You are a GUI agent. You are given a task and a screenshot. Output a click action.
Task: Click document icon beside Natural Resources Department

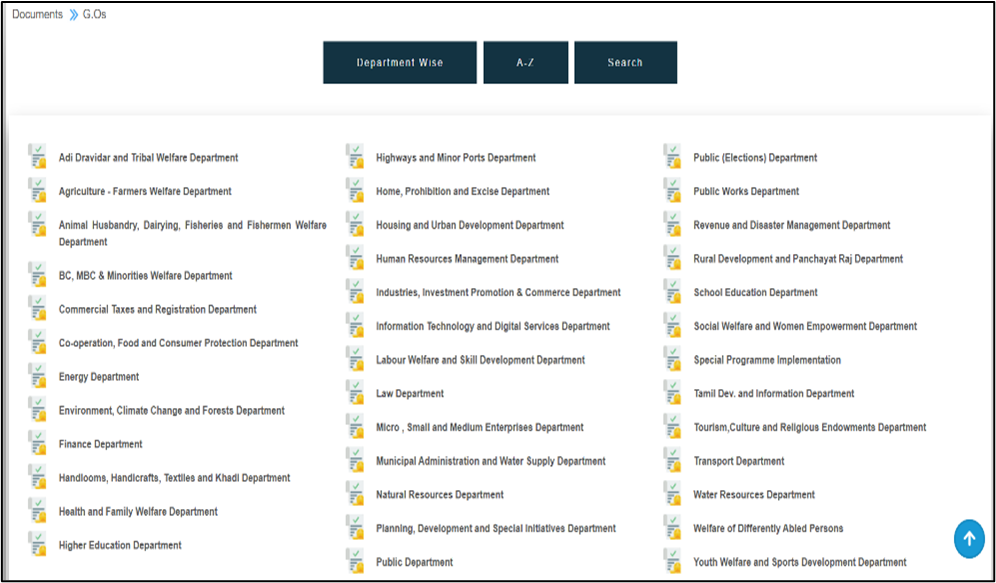pos(355,493)
